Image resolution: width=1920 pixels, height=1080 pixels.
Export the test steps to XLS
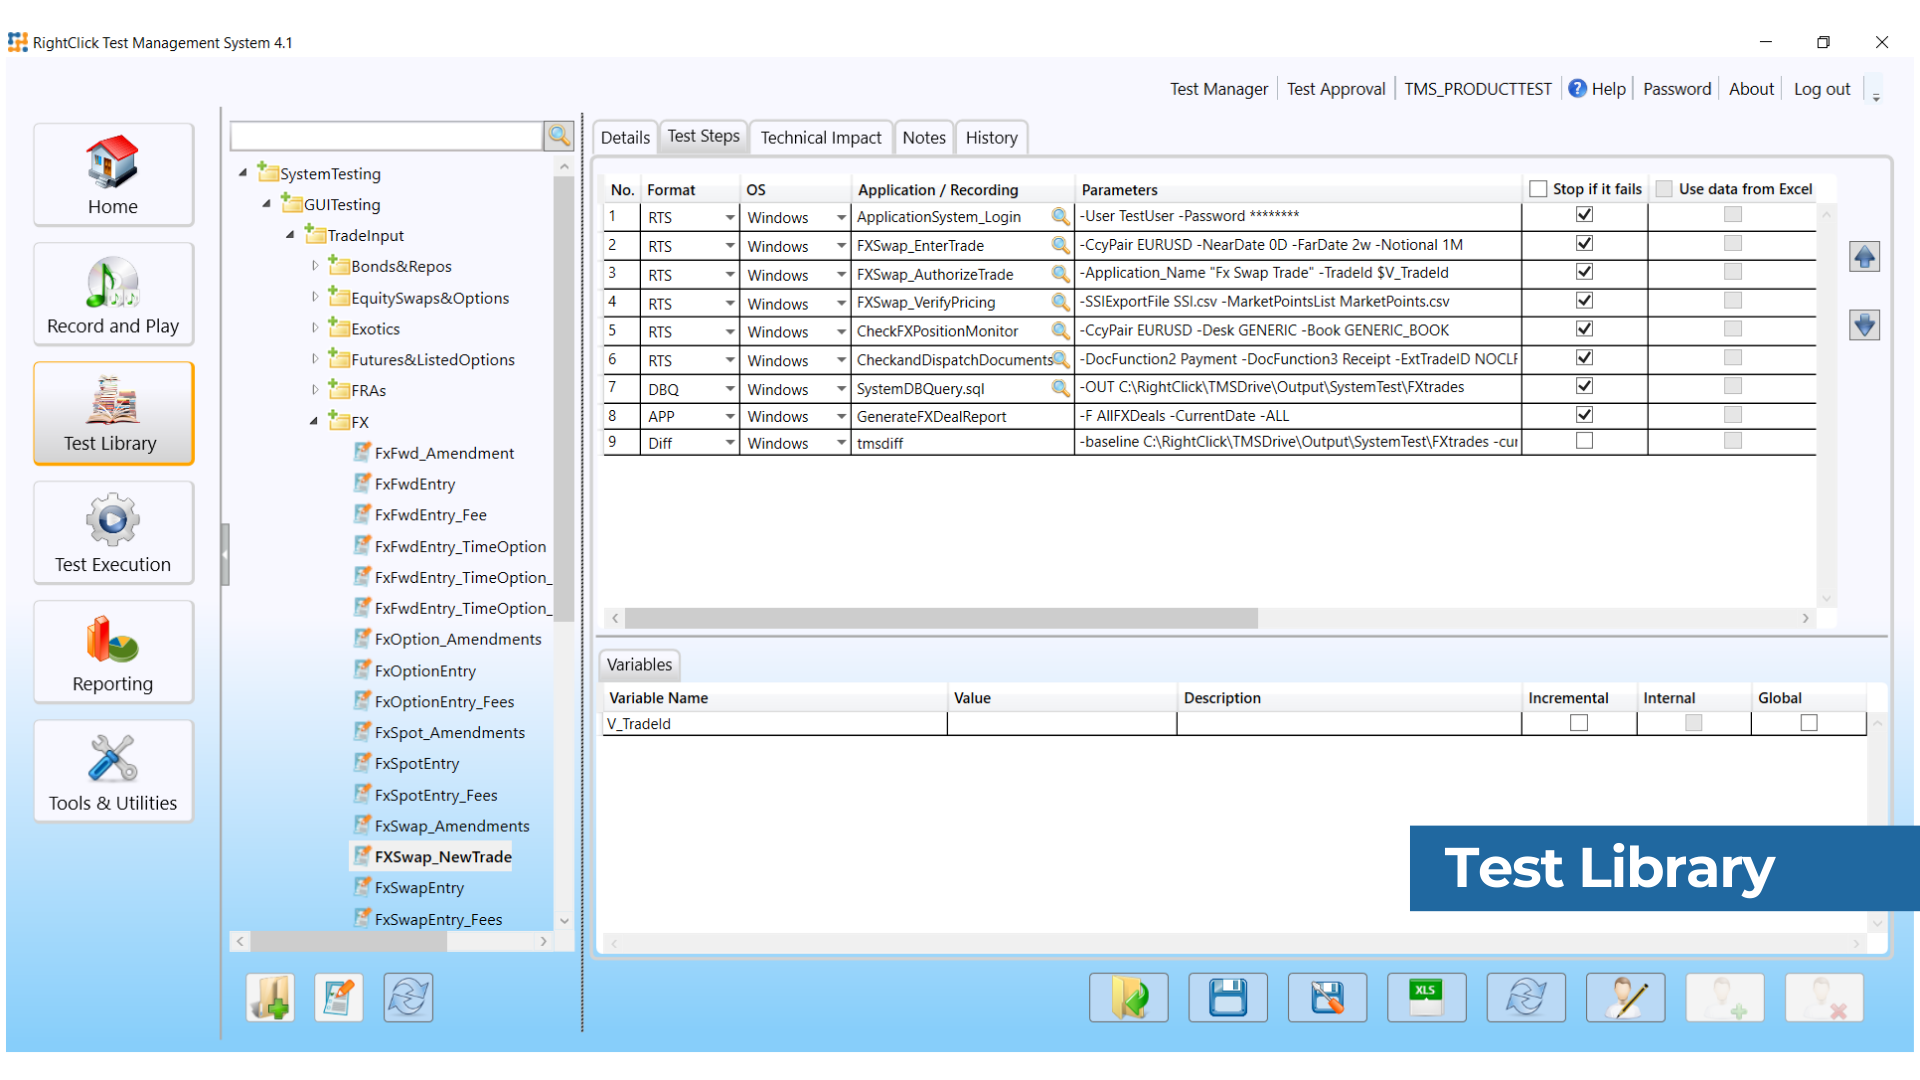1426,997
